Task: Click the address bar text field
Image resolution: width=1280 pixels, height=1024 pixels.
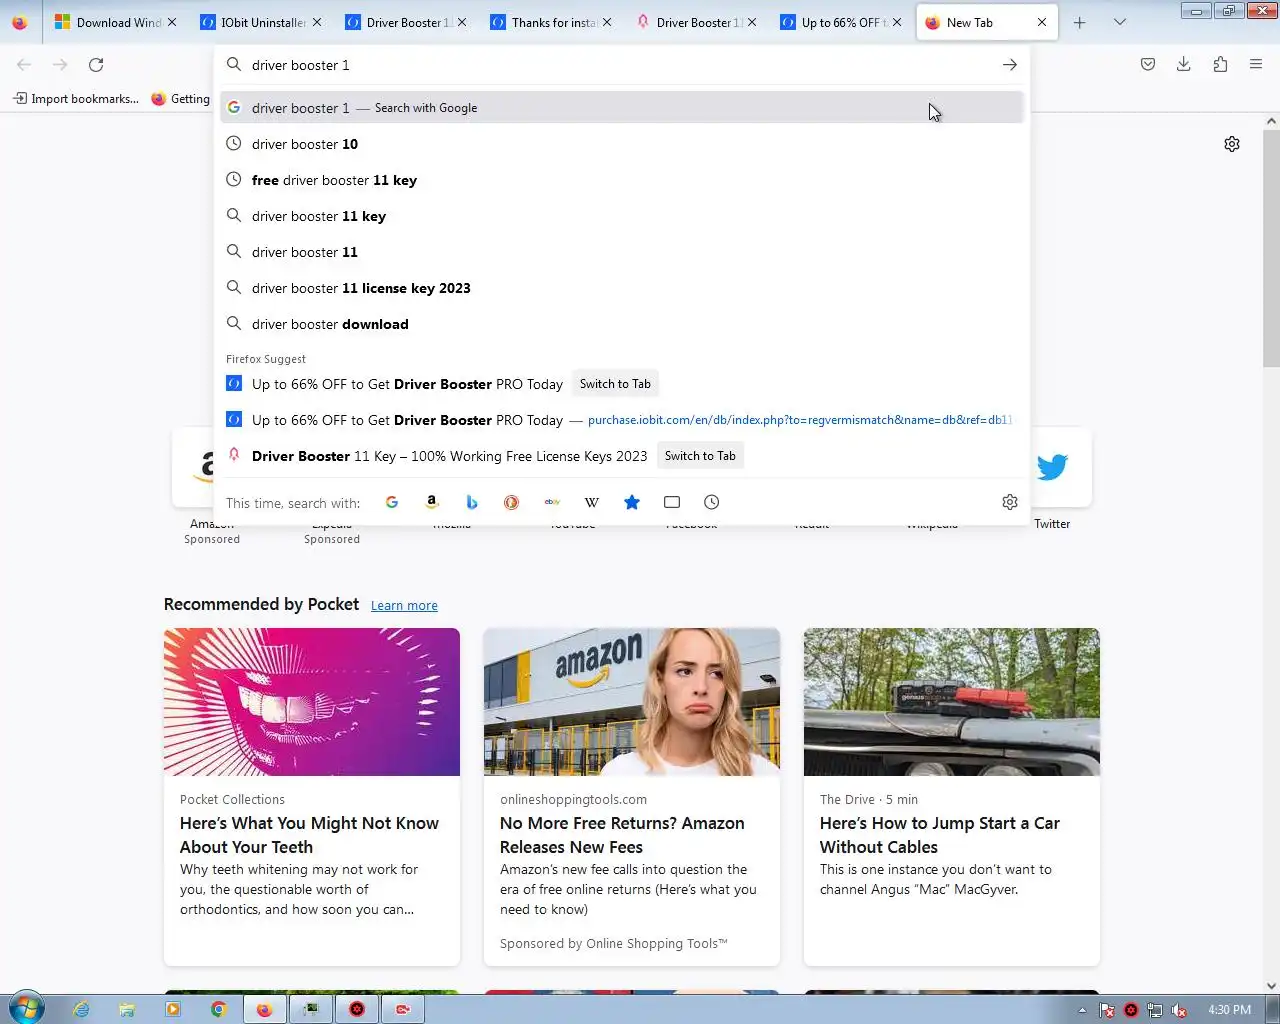Action: (620, 65)
